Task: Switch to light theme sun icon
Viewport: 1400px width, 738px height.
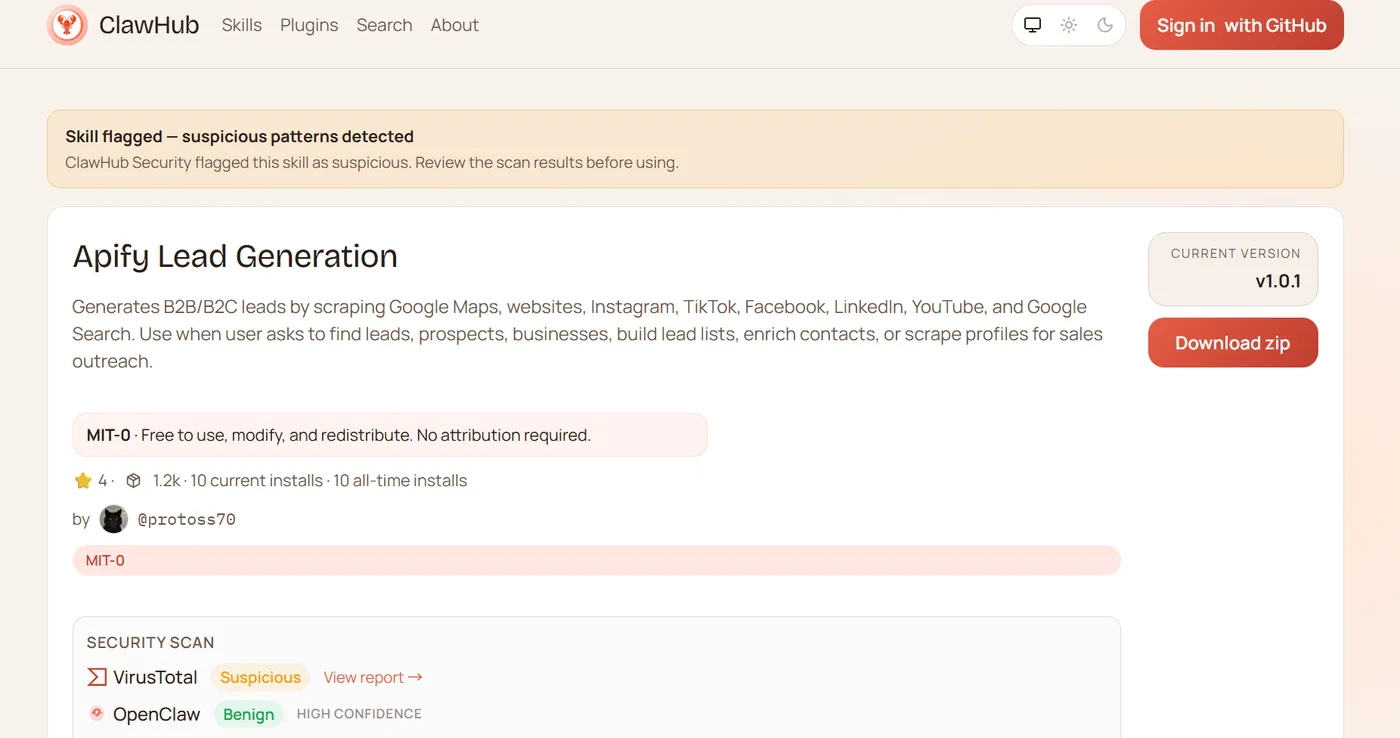Action: click(1069, 25)
